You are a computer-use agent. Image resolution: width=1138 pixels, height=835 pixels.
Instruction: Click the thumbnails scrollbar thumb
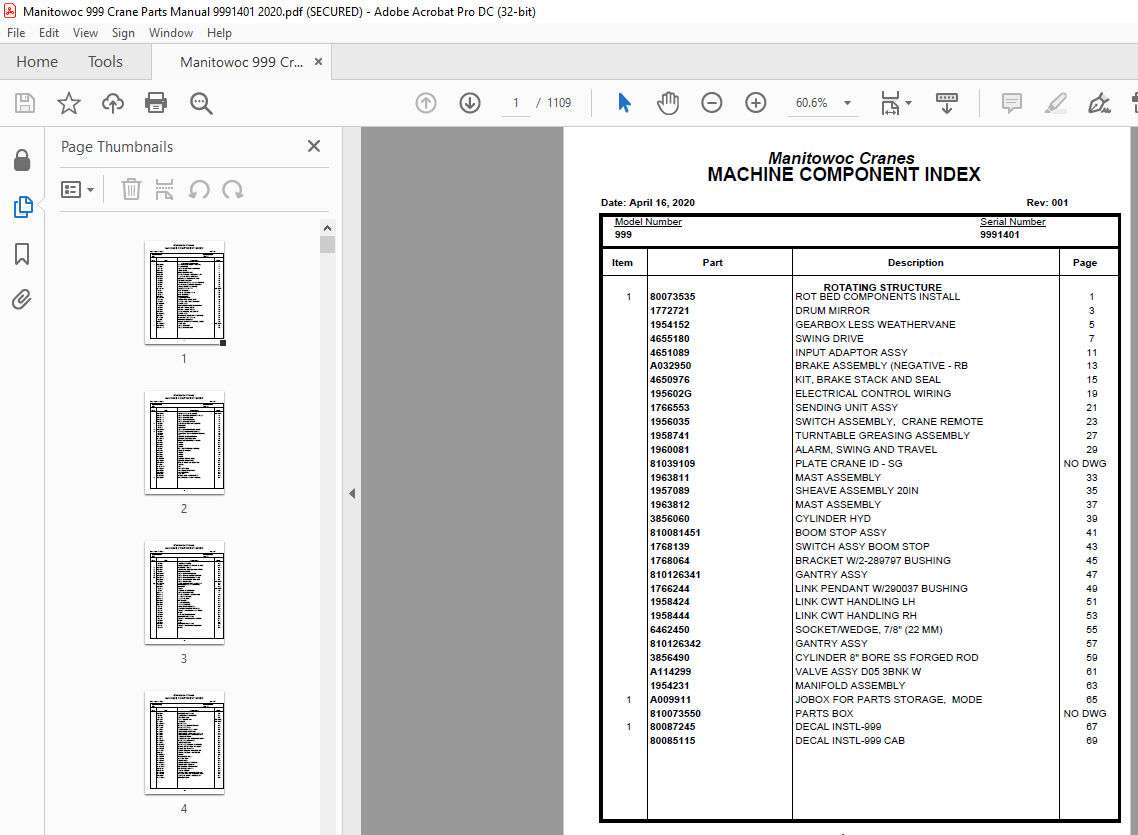click(x=327, y=244)
